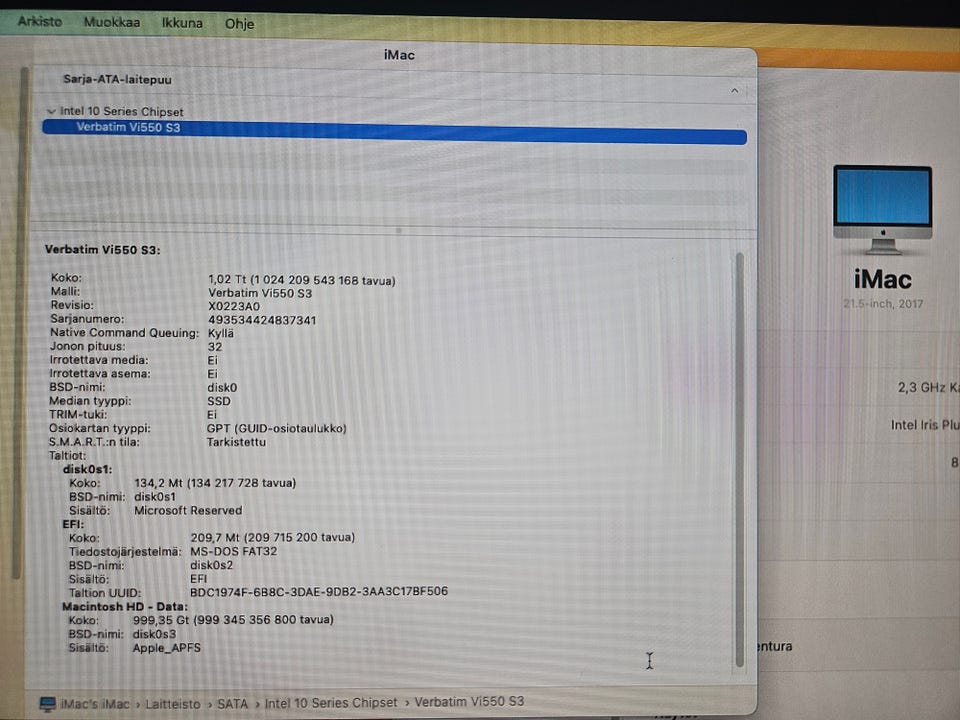Click the iMac computer icon in path bar
Viewport: 960px width, 720px height.
tap(48, 703)
